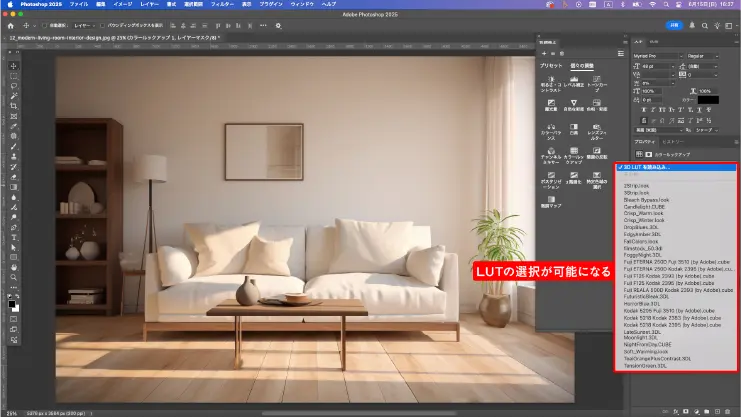Add Invert adjustment (階調の反転)
This screenshot has height=418, width=741.
pos(597,154)
